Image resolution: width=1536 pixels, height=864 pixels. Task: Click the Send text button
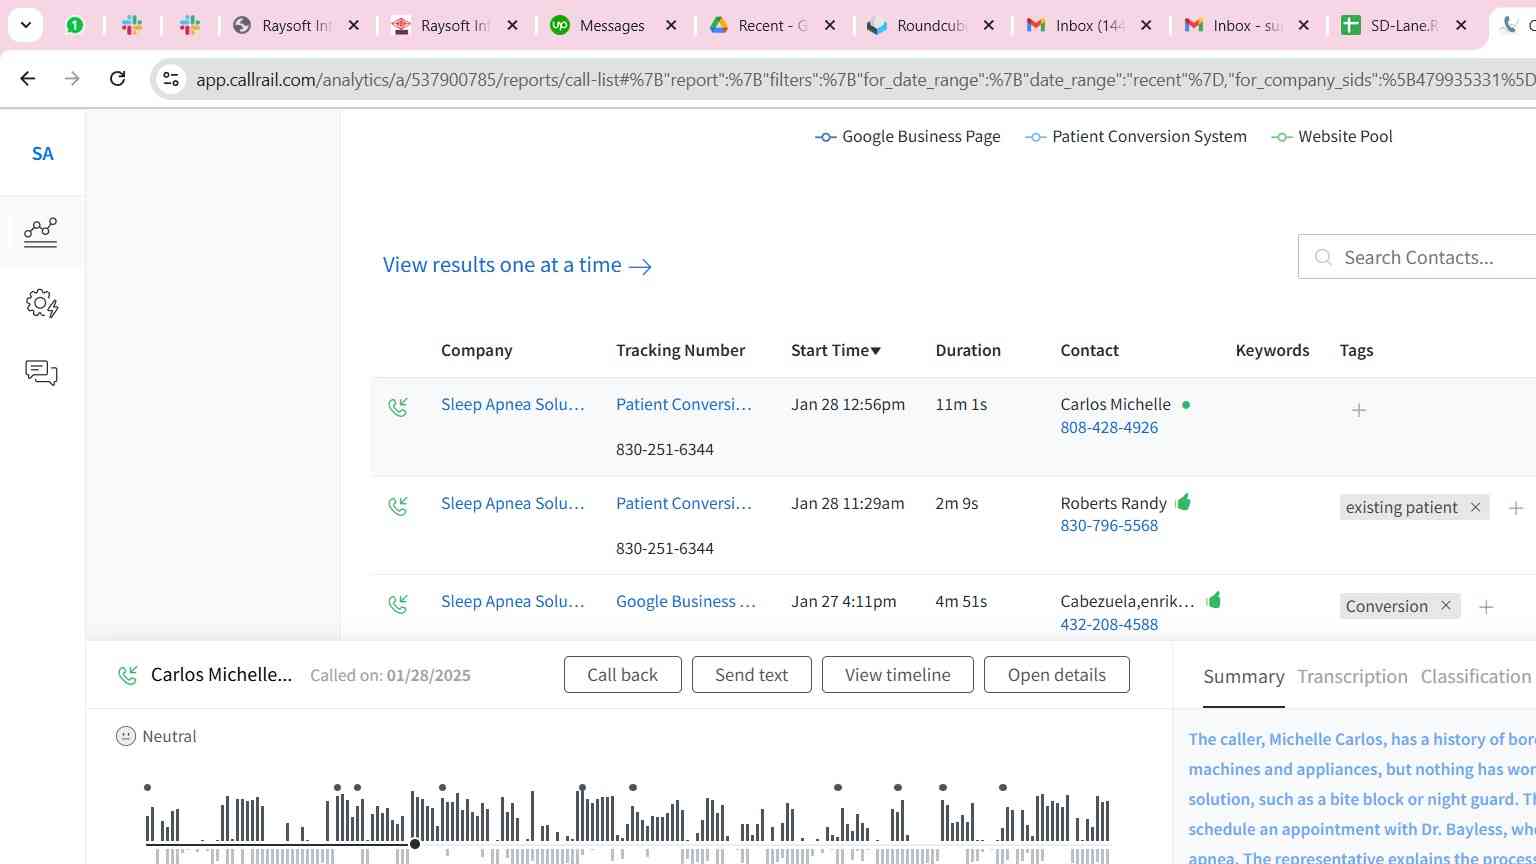click(751, 675)
